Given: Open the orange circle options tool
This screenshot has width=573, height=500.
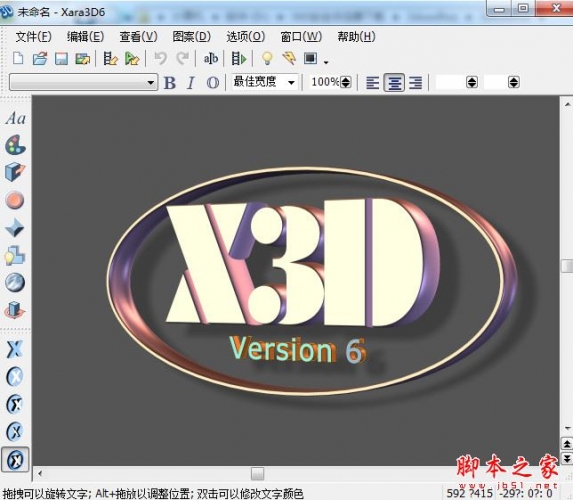Looking at the screenshot, I should coord(15,200).
